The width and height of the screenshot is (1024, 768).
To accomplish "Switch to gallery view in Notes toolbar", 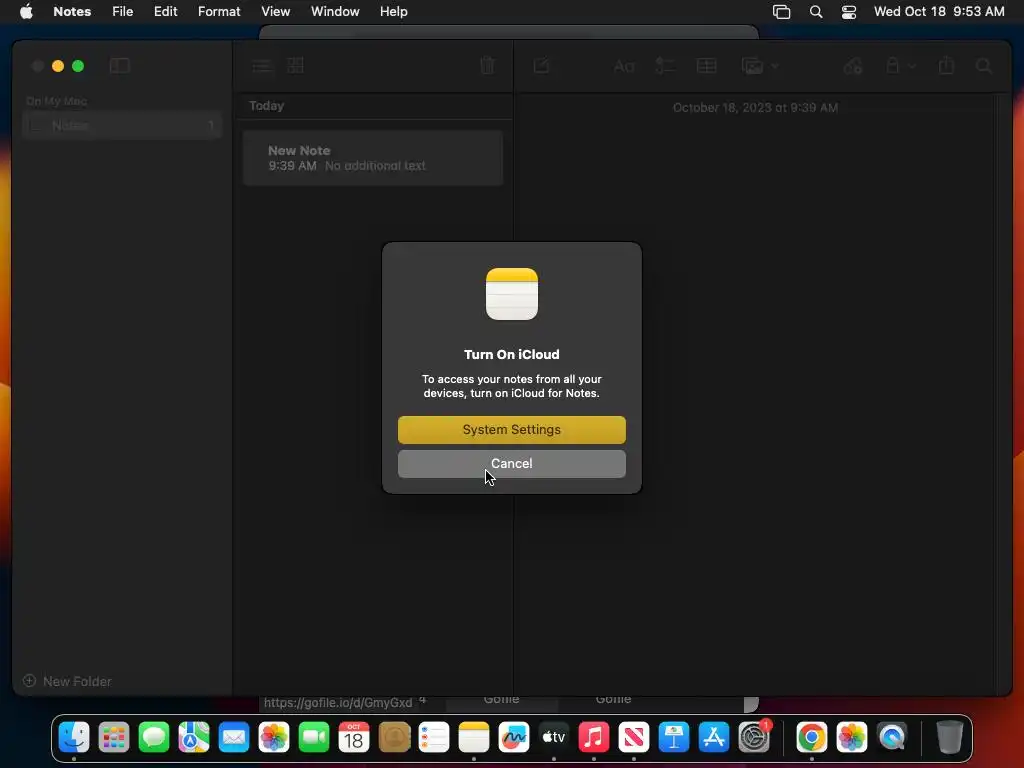I will click(x=296, y=66).
